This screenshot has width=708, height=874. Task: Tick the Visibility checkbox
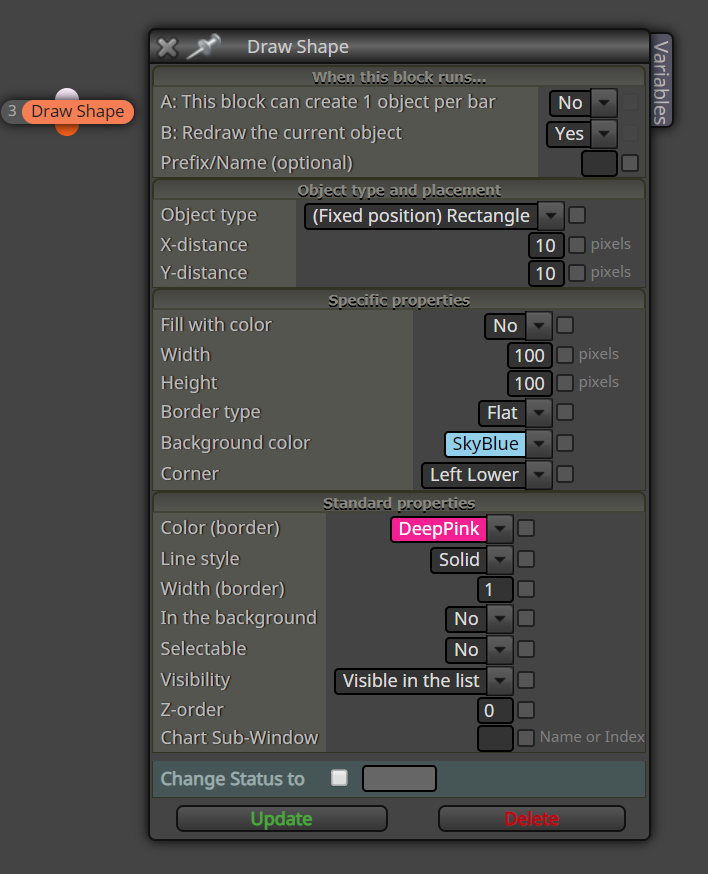coord(526,680)
